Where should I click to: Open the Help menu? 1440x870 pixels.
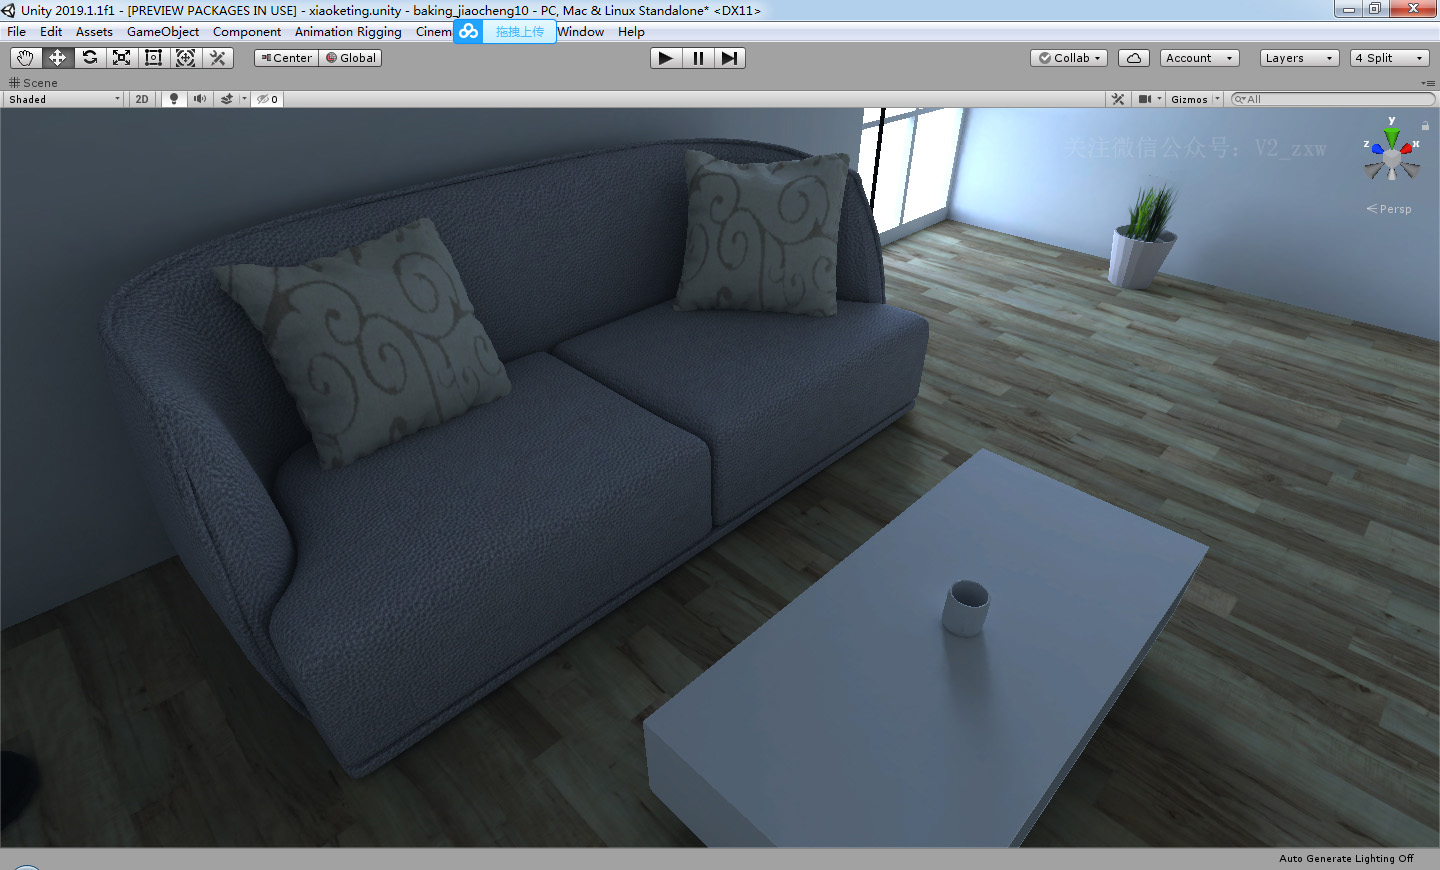631,32
